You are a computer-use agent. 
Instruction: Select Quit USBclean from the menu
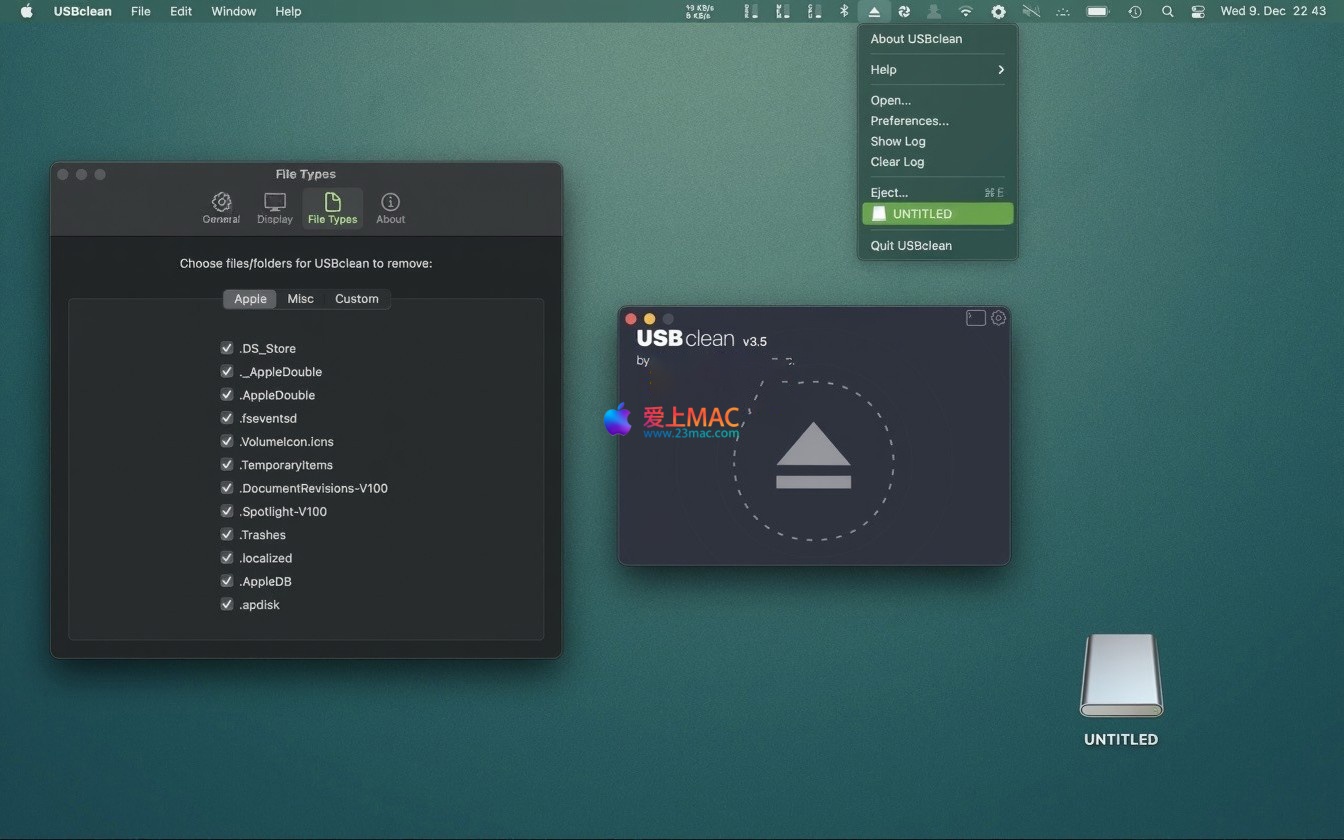[911, 245]
